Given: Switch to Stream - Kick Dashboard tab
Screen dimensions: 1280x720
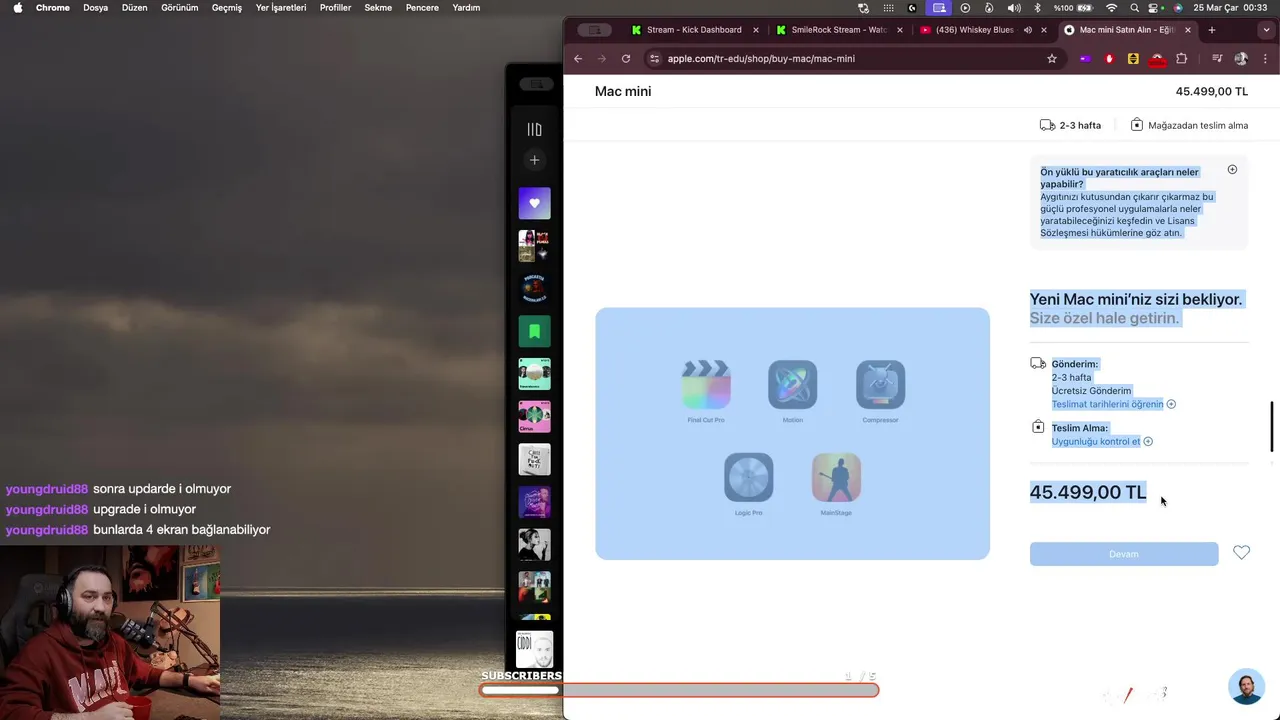Looking at the screenshot, I should coord(693,30).
